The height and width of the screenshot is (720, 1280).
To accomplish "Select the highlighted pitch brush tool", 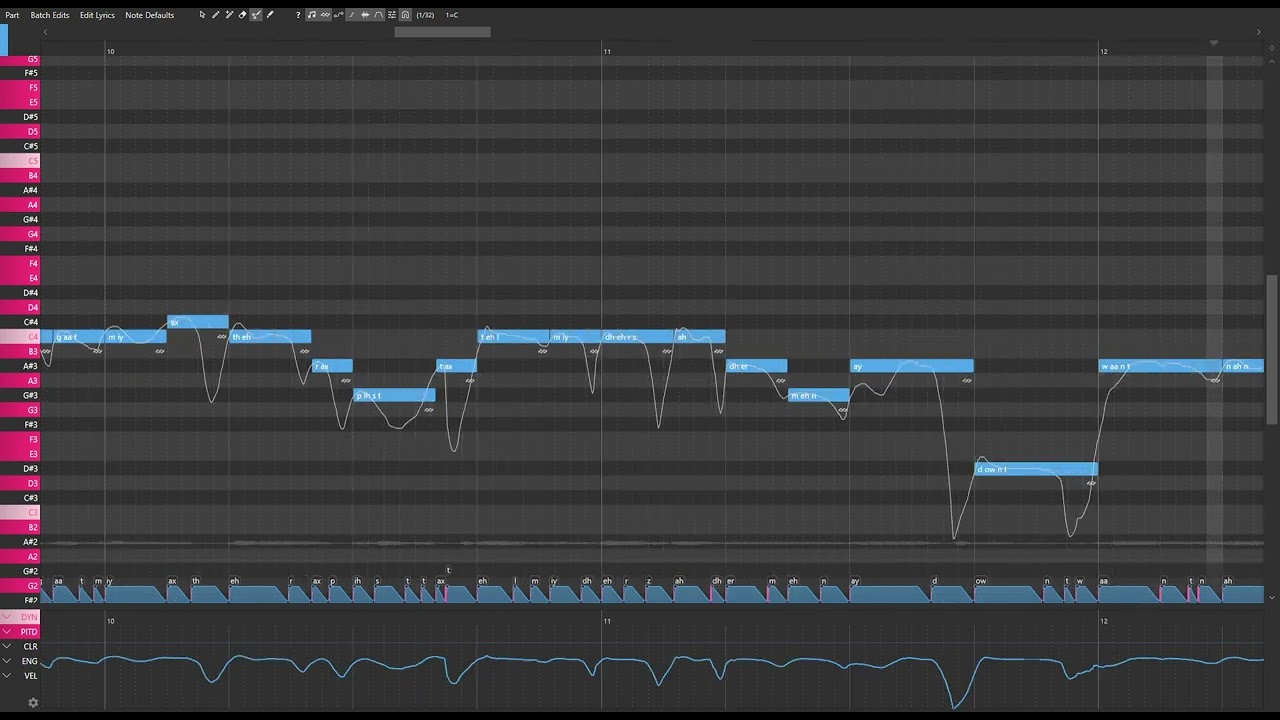I will [x=256, y=15].
